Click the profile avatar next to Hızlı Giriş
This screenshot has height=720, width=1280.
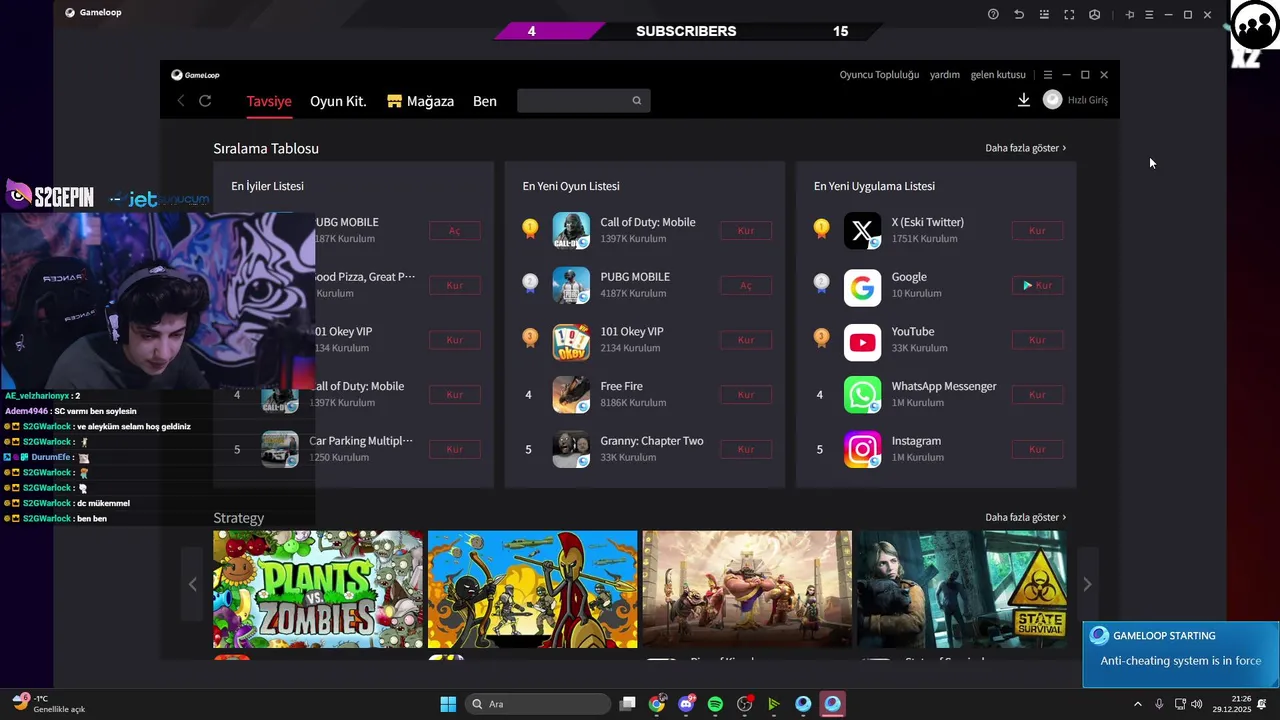1052,100
